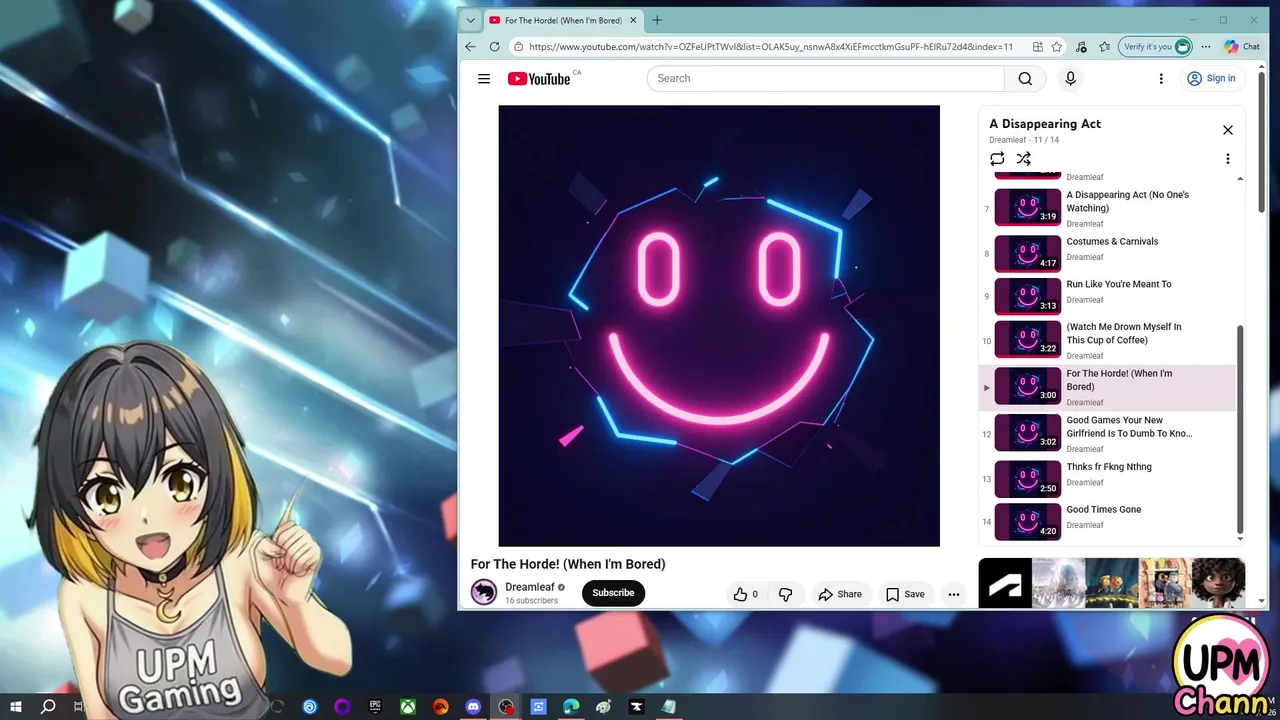This screenshot has height=720, width=1280.
Task: Expand the tab actions dropdown chevron
Action: point(470,20)
